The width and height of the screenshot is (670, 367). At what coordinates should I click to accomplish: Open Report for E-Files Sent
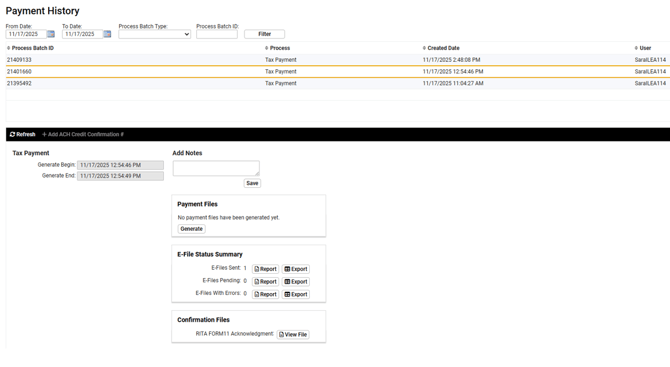point(265,269)
